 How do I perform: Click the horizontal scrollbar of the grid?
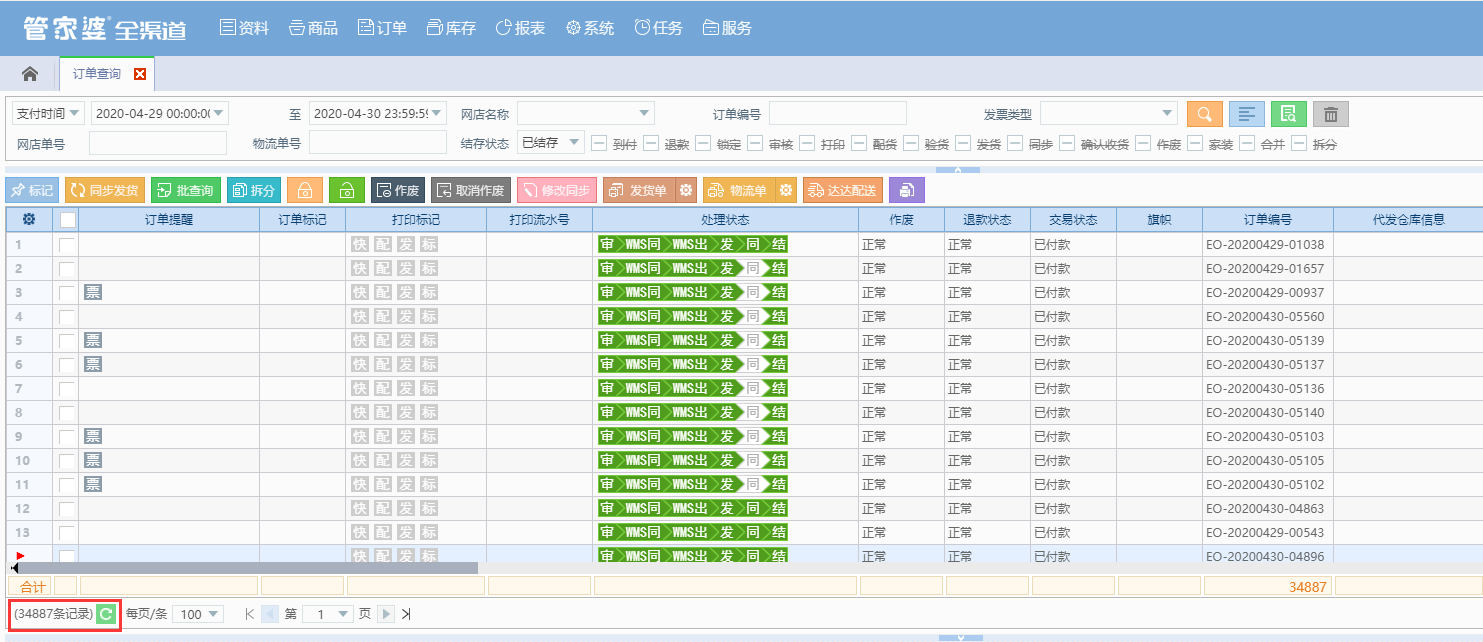coord(248,568)
